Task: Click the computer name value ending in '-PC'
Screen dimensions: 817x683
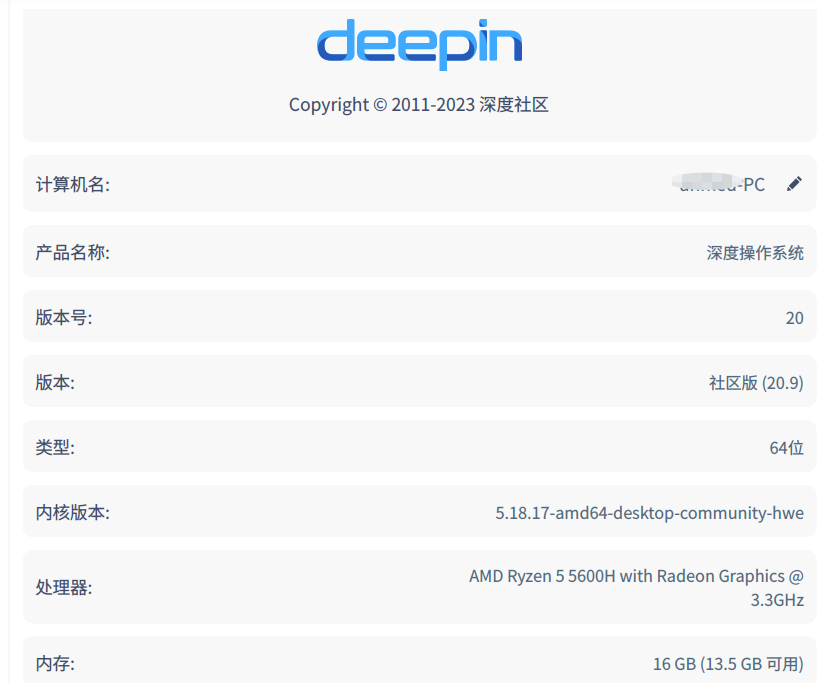Action: point(719,184)
